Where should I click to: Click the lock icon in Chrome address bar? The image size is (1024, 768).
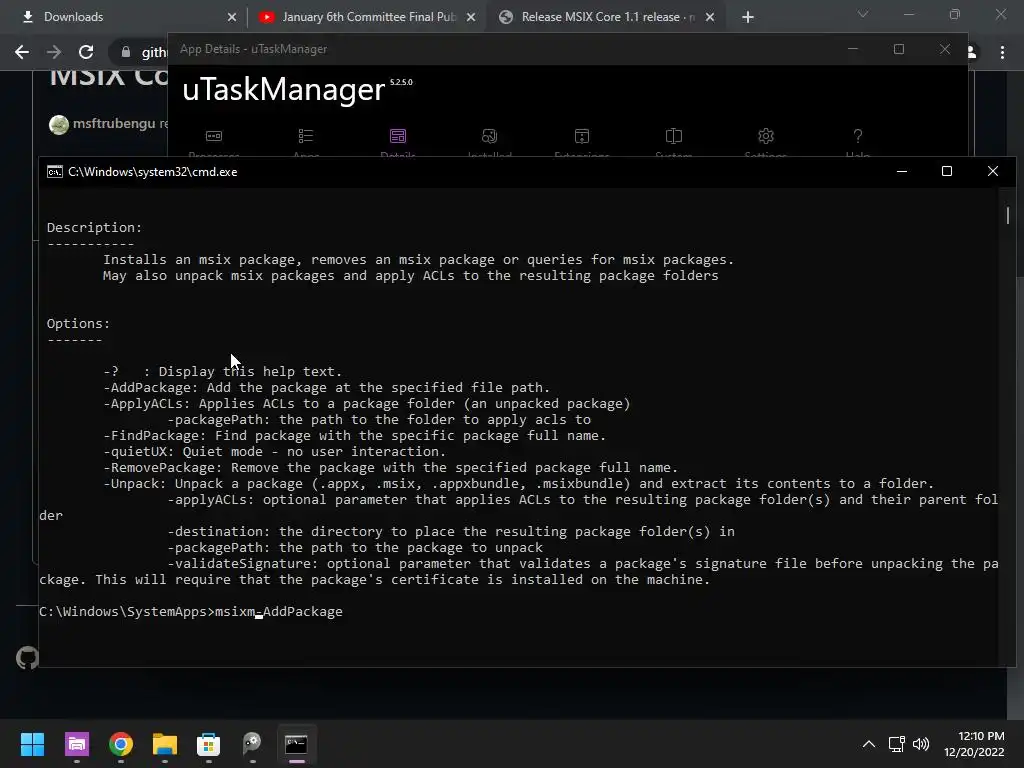click(126, 52)
